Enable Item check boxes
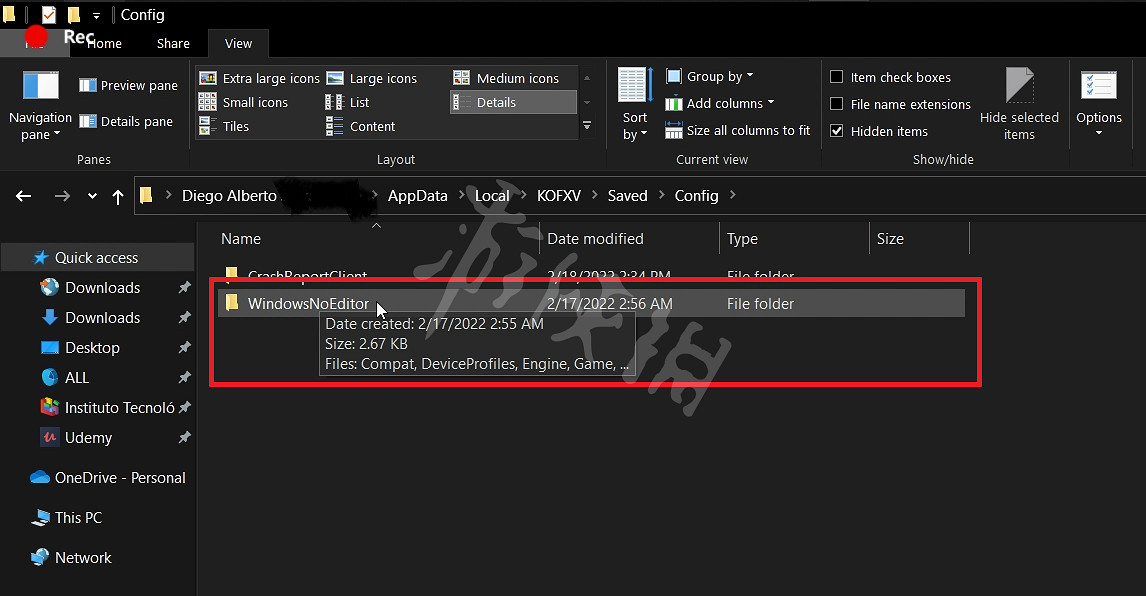Screen dimensions: 1146x596 (837, 77)
